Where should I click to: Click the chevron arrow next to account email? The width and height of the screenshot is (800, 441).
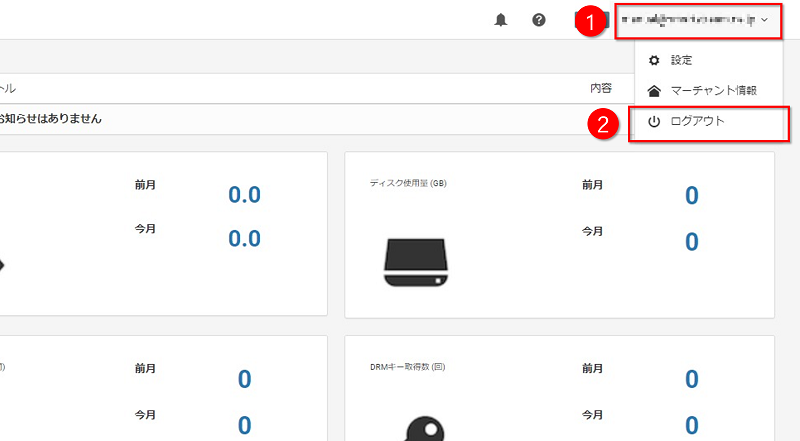click(765, 20)
